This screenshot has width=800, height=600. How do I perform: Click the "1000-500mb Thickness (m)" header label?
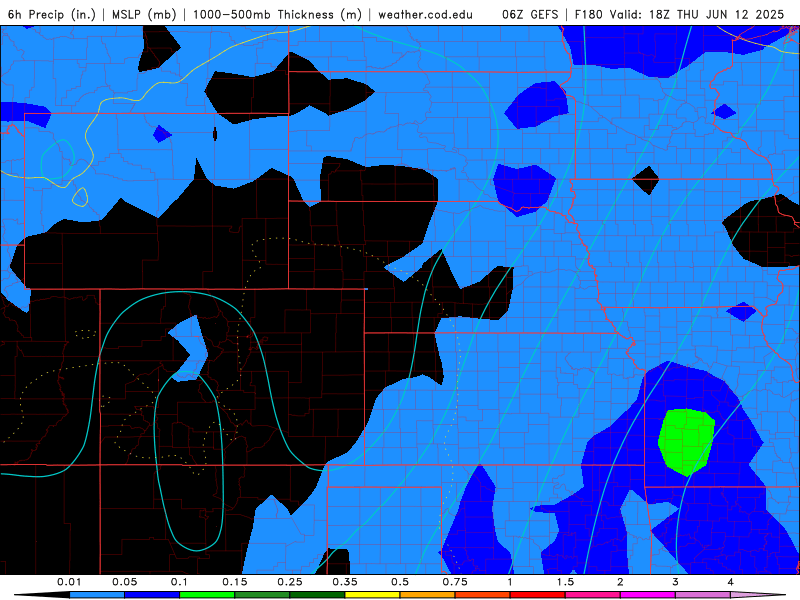pyautogui.click(x=277, y=14)
